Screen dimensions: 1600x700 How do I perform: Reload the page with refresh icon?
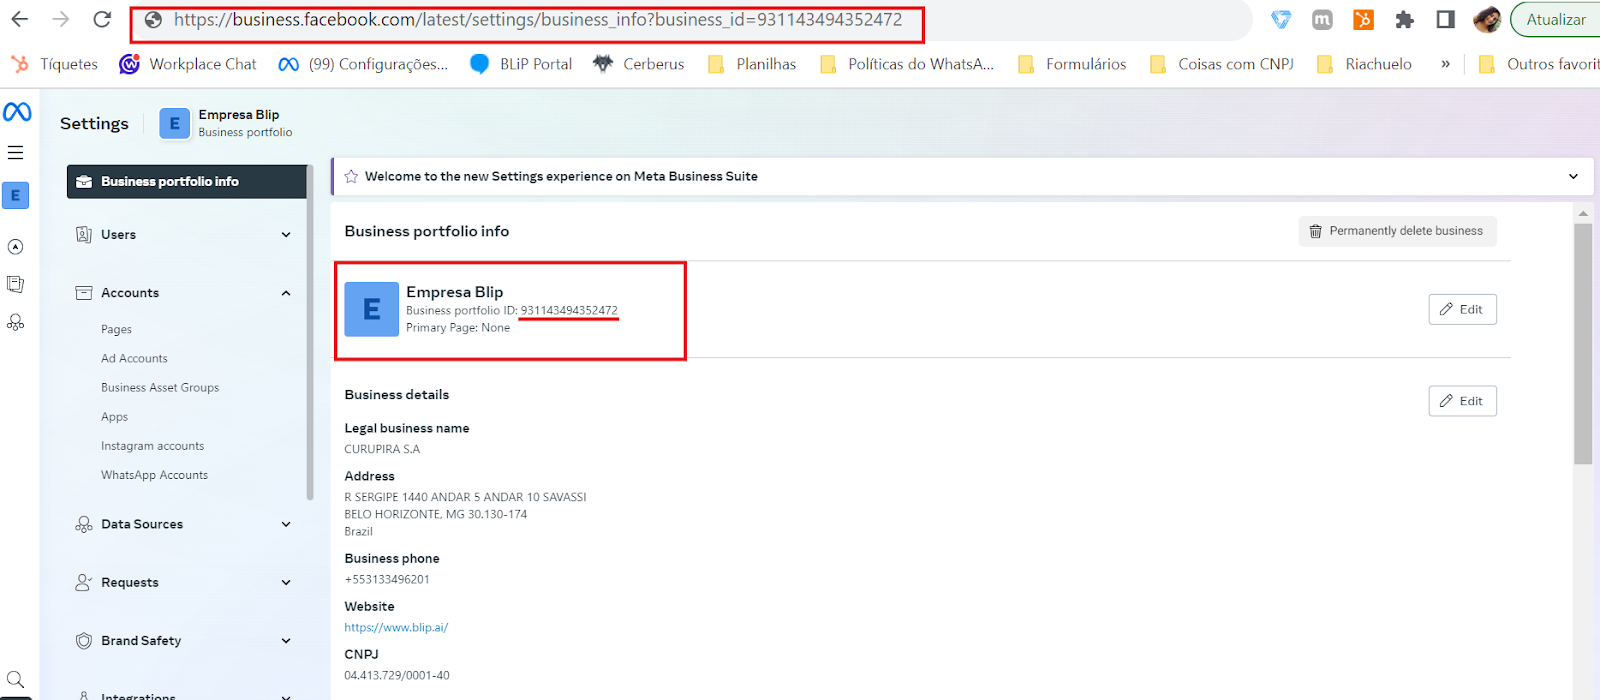tap(102, 19)
